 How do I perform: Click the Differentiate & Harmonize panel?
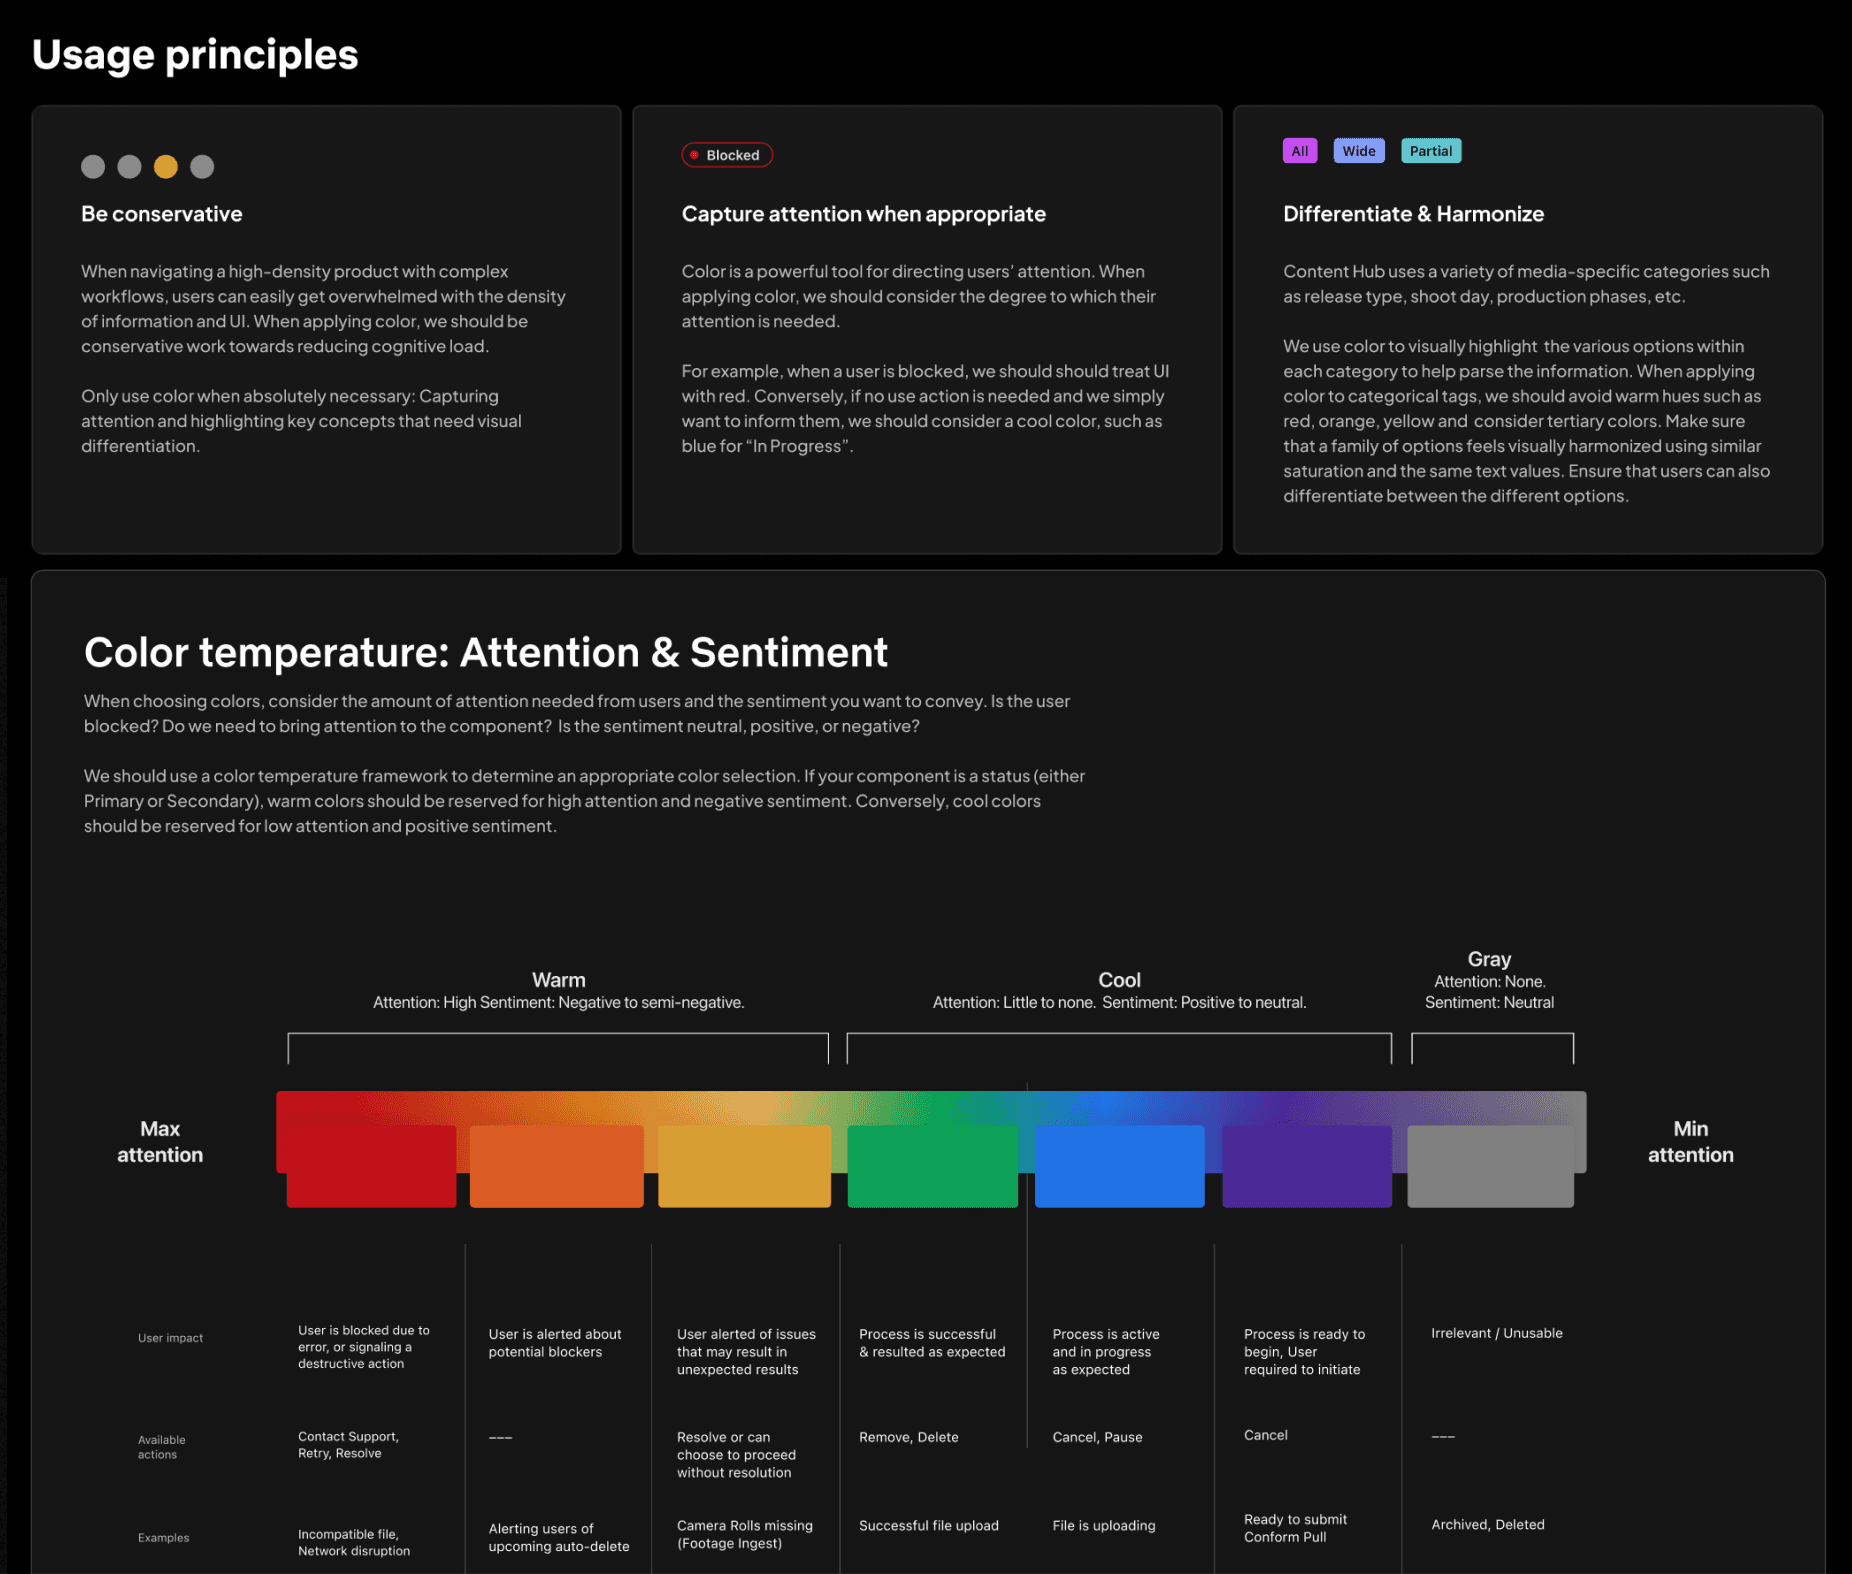pyautogui.click(x=1528, y=330)
